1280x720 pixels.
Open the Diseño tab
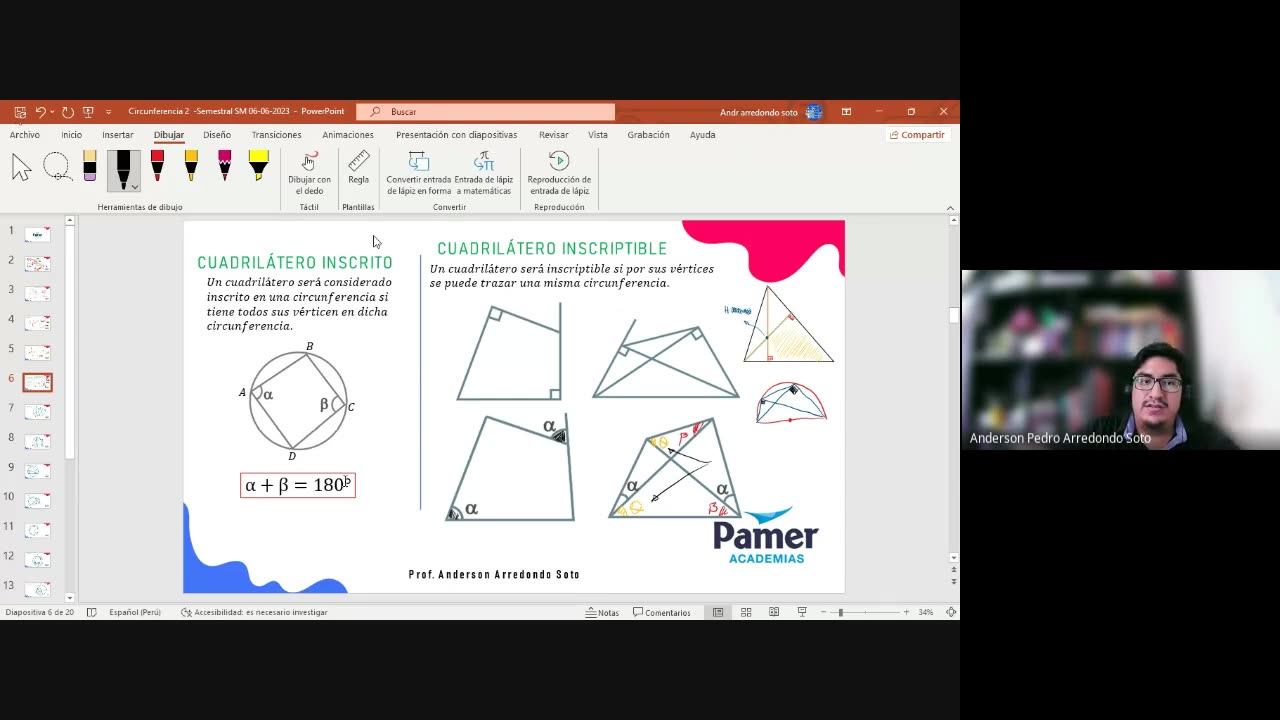point(217,135)
